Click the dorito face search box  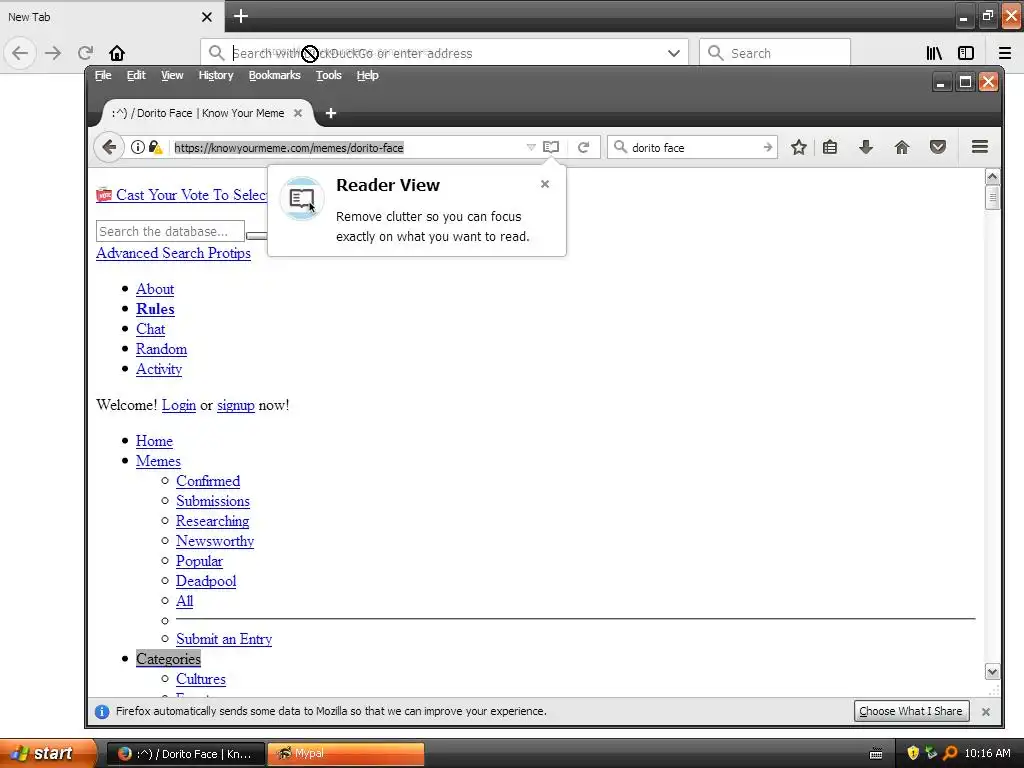(x=694, y=148)
